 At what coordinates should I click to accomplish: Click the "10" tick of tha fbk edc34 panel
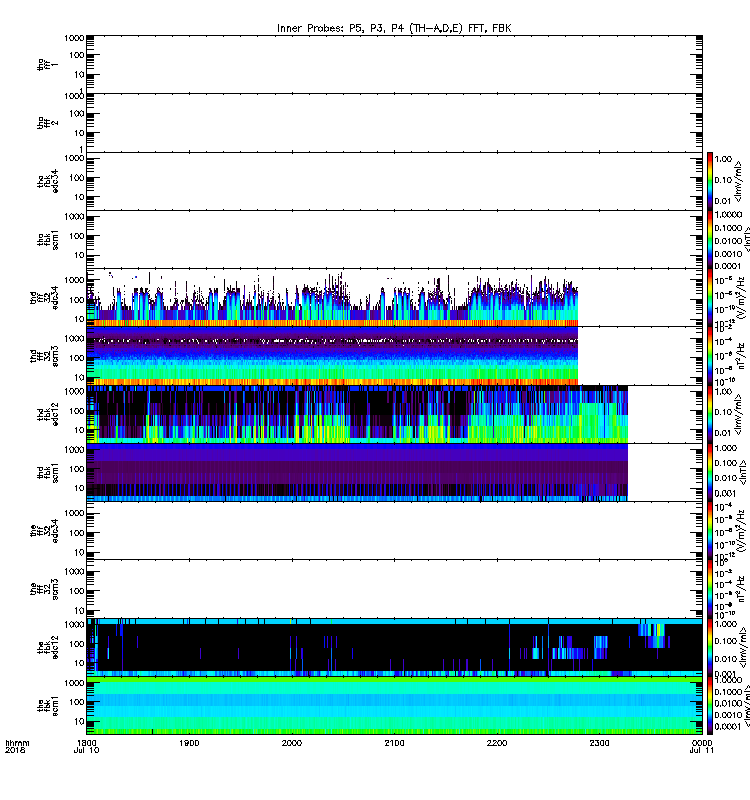coord(79,197)
